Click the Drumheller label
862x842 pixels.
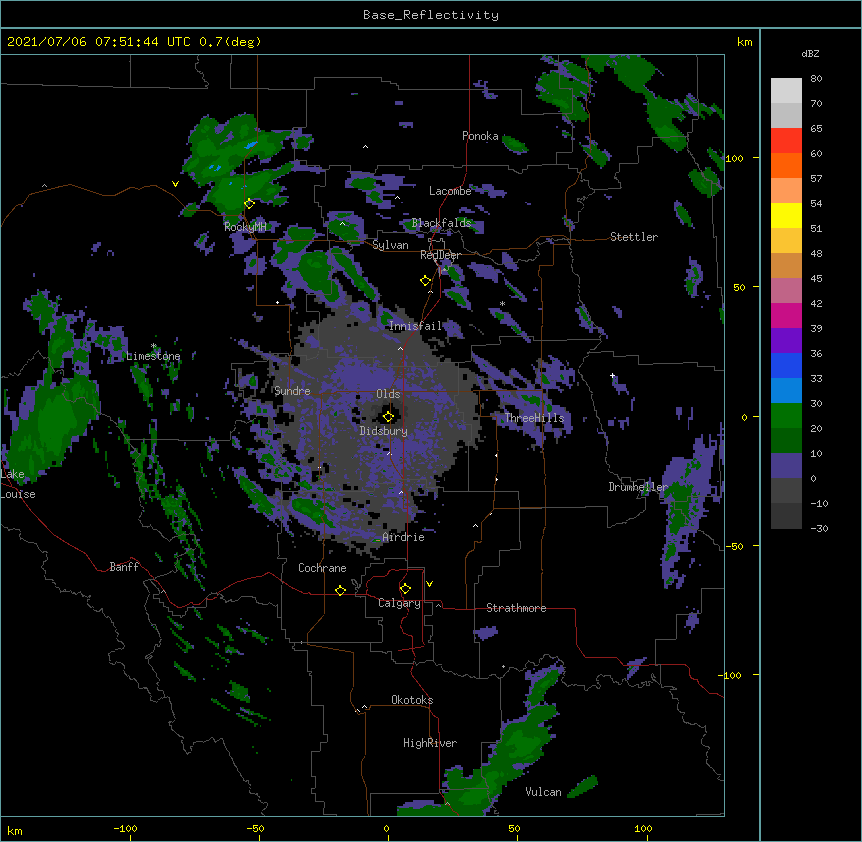[638, 487]
